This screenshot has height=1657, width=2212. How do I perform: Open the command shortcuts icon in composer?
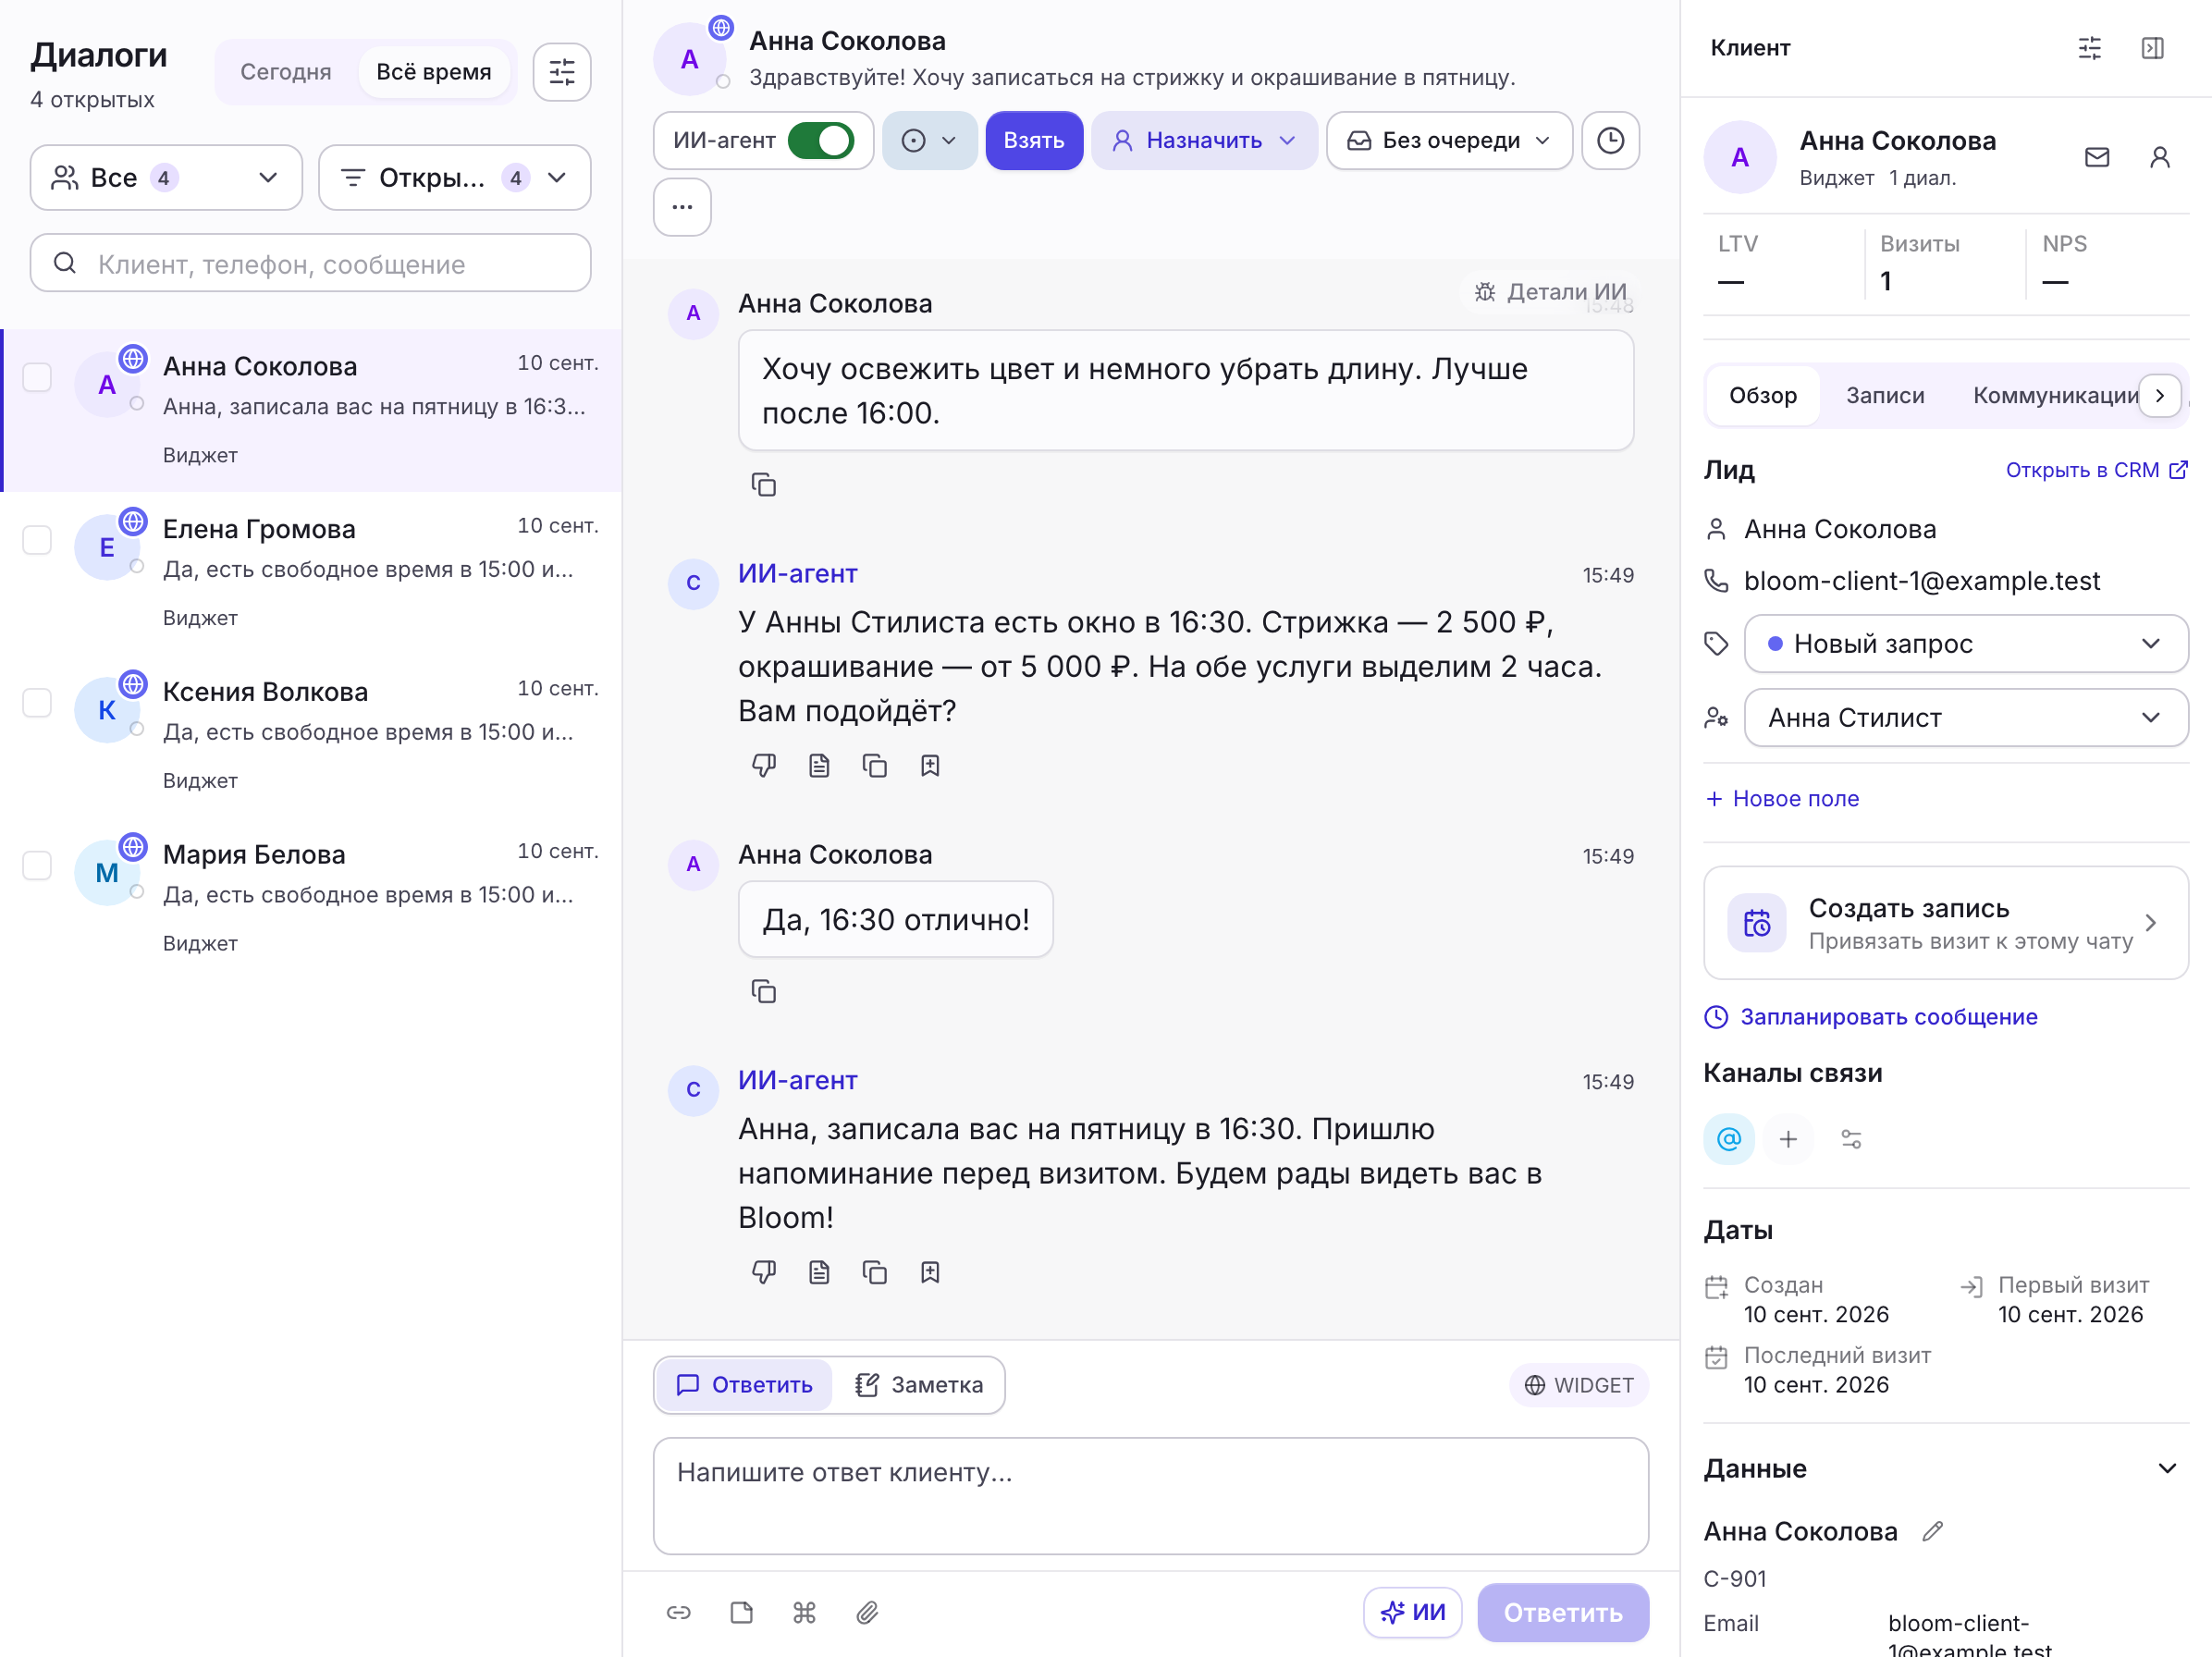pyautogui.click(x=804, y=1612)
